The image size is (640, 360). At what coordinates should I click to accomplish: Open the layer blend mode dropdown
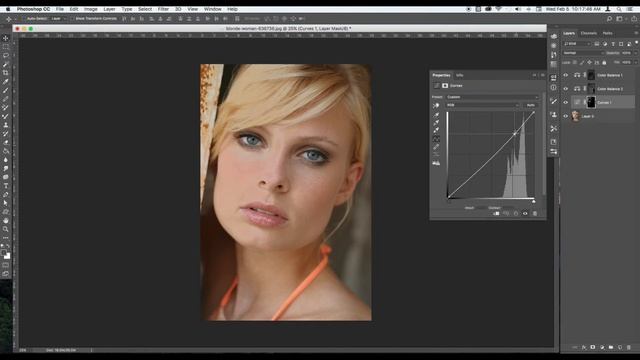[583, 53]
